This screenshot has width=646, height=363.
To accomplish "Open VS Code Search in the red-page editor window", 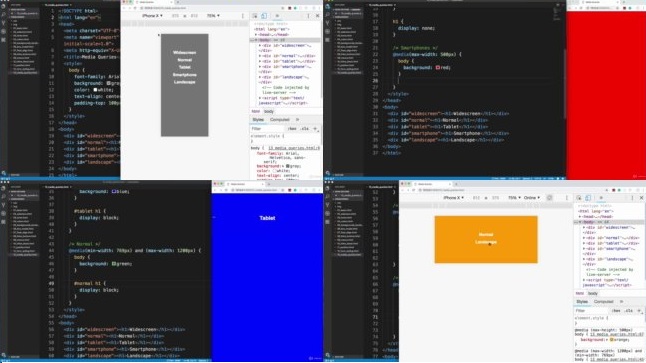I will [327, 14].
